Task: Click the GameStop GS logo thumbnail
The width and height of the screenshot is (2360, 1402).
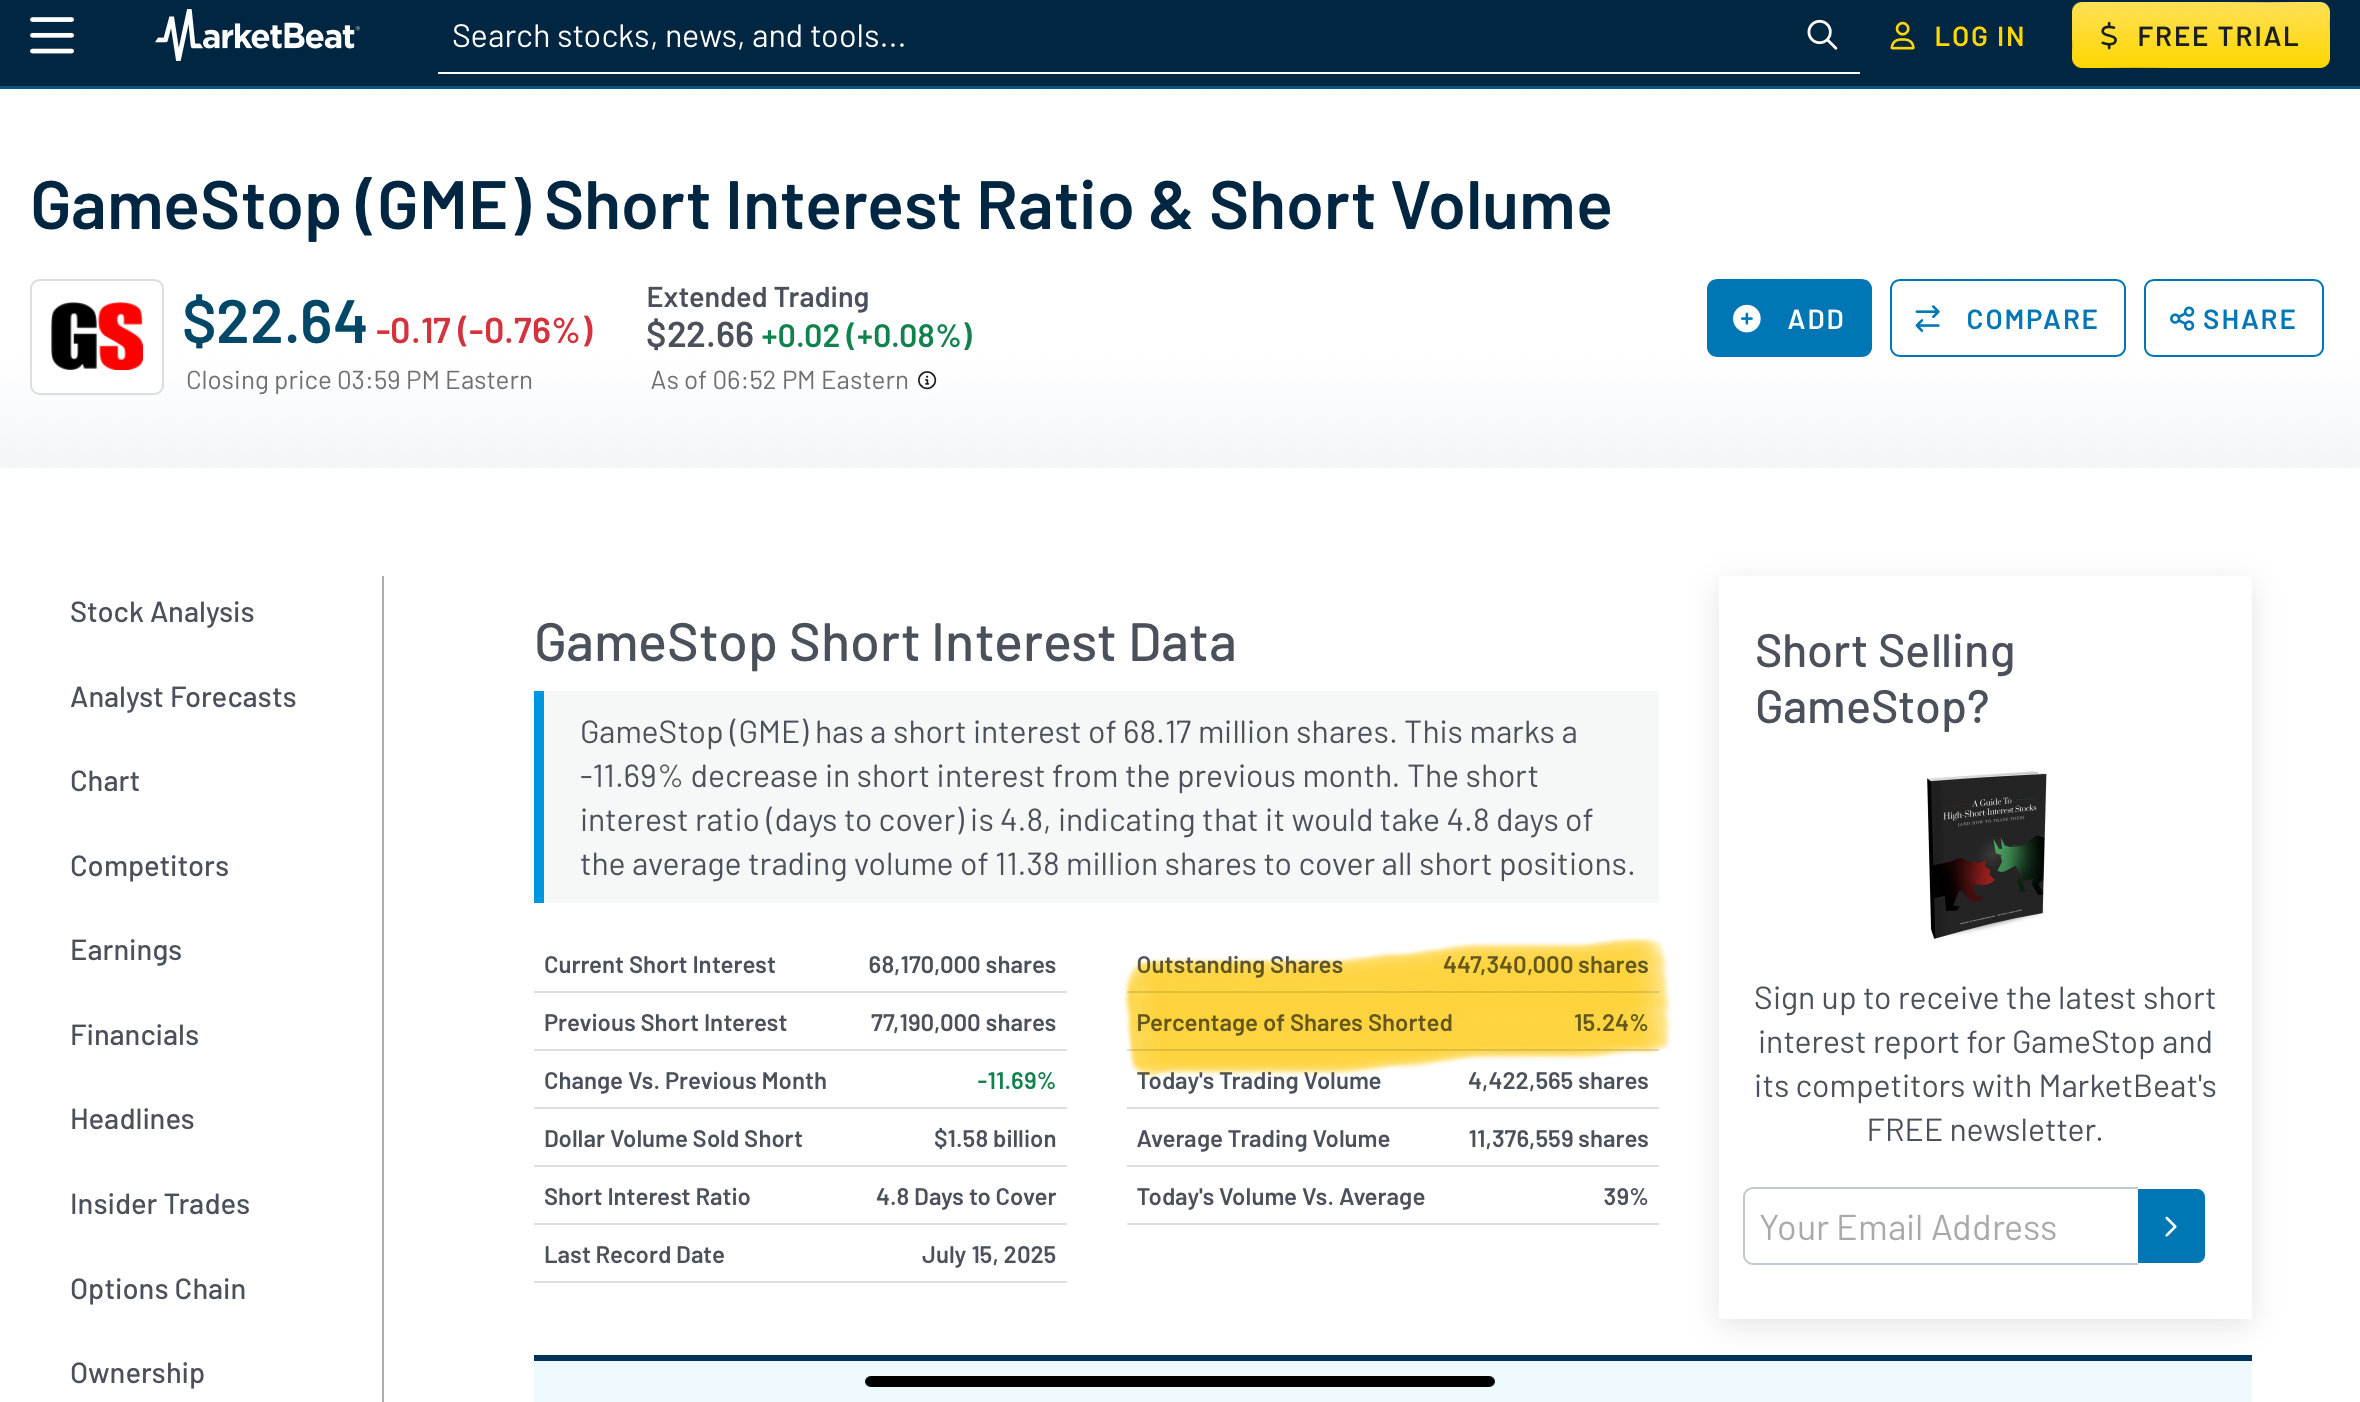Action: [97, 337]
